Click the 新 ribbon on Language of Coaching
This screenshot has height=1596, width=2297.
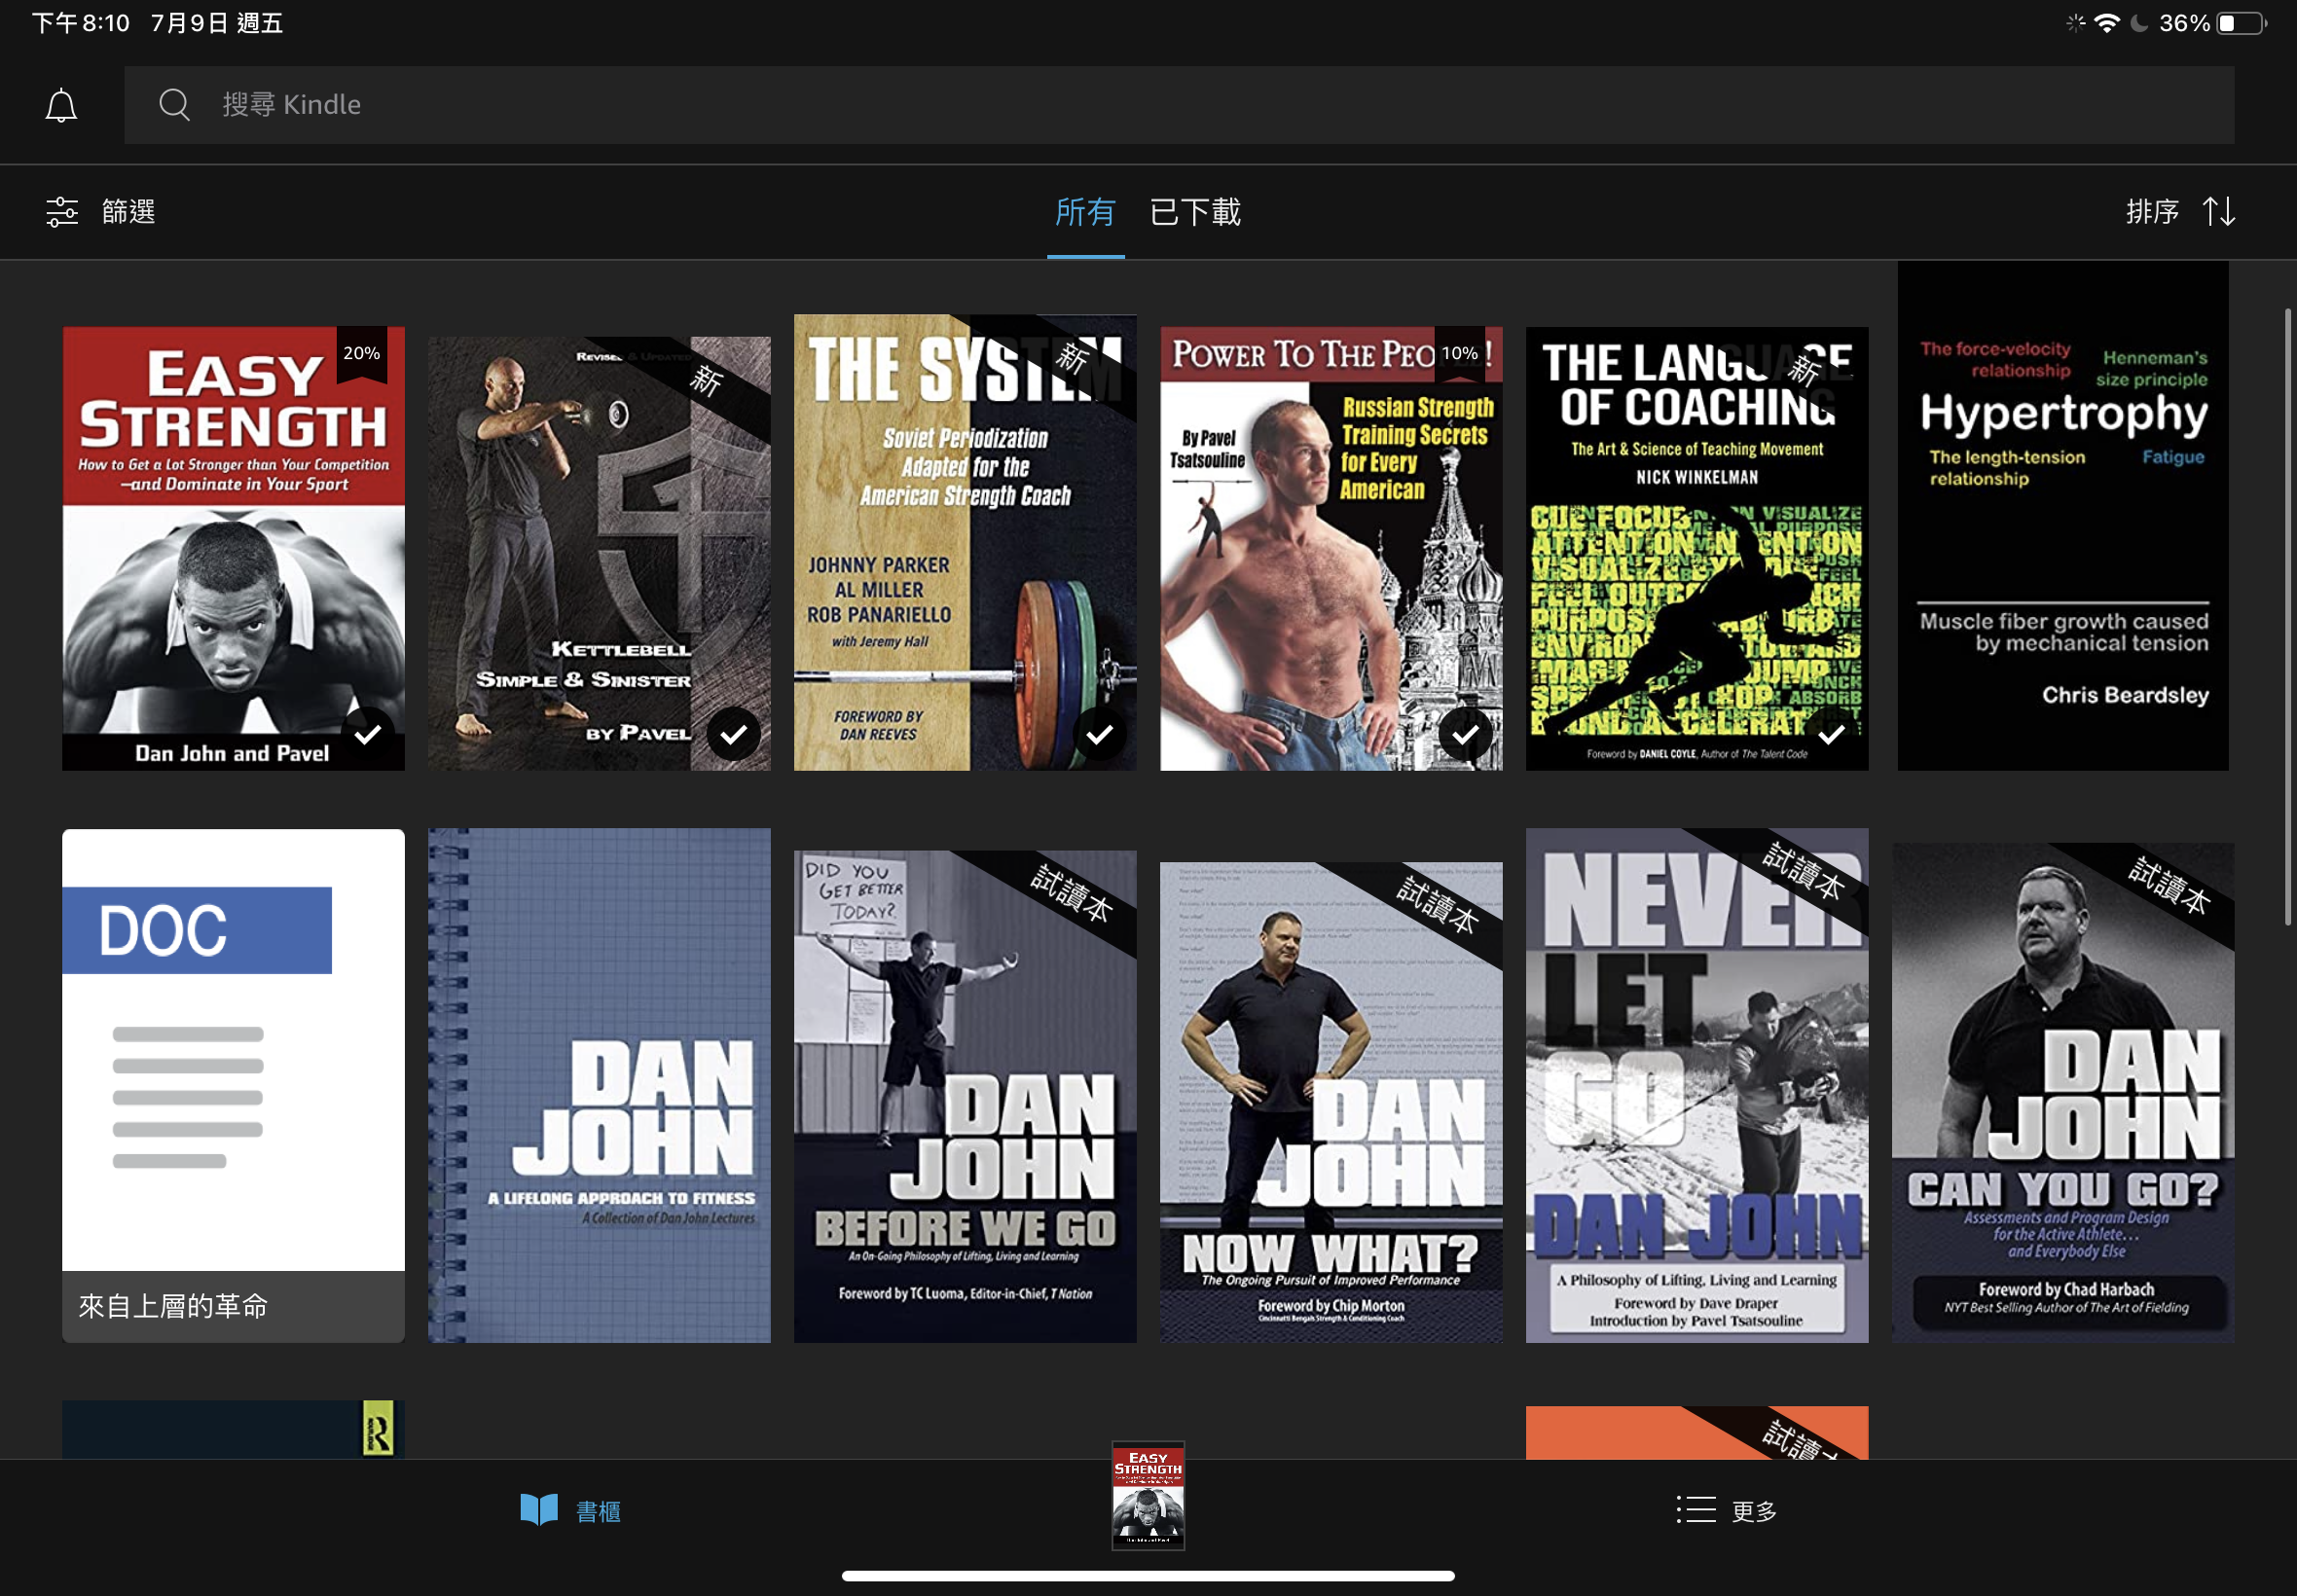pos(1803,371)
